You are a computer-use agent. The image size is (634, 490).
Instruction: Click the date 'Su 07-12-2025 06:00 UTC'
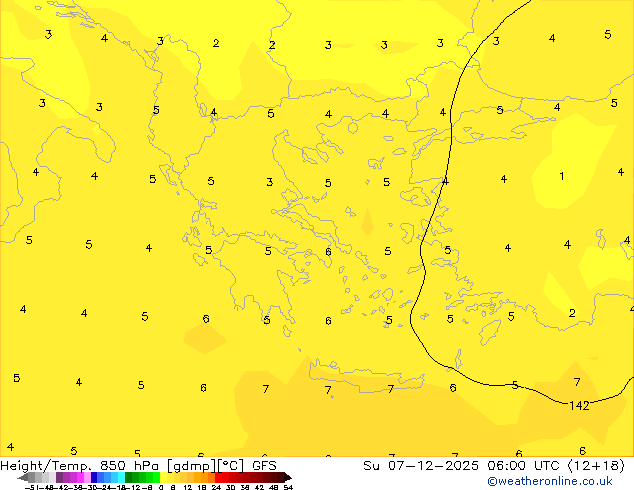click(x=463, y=466)
